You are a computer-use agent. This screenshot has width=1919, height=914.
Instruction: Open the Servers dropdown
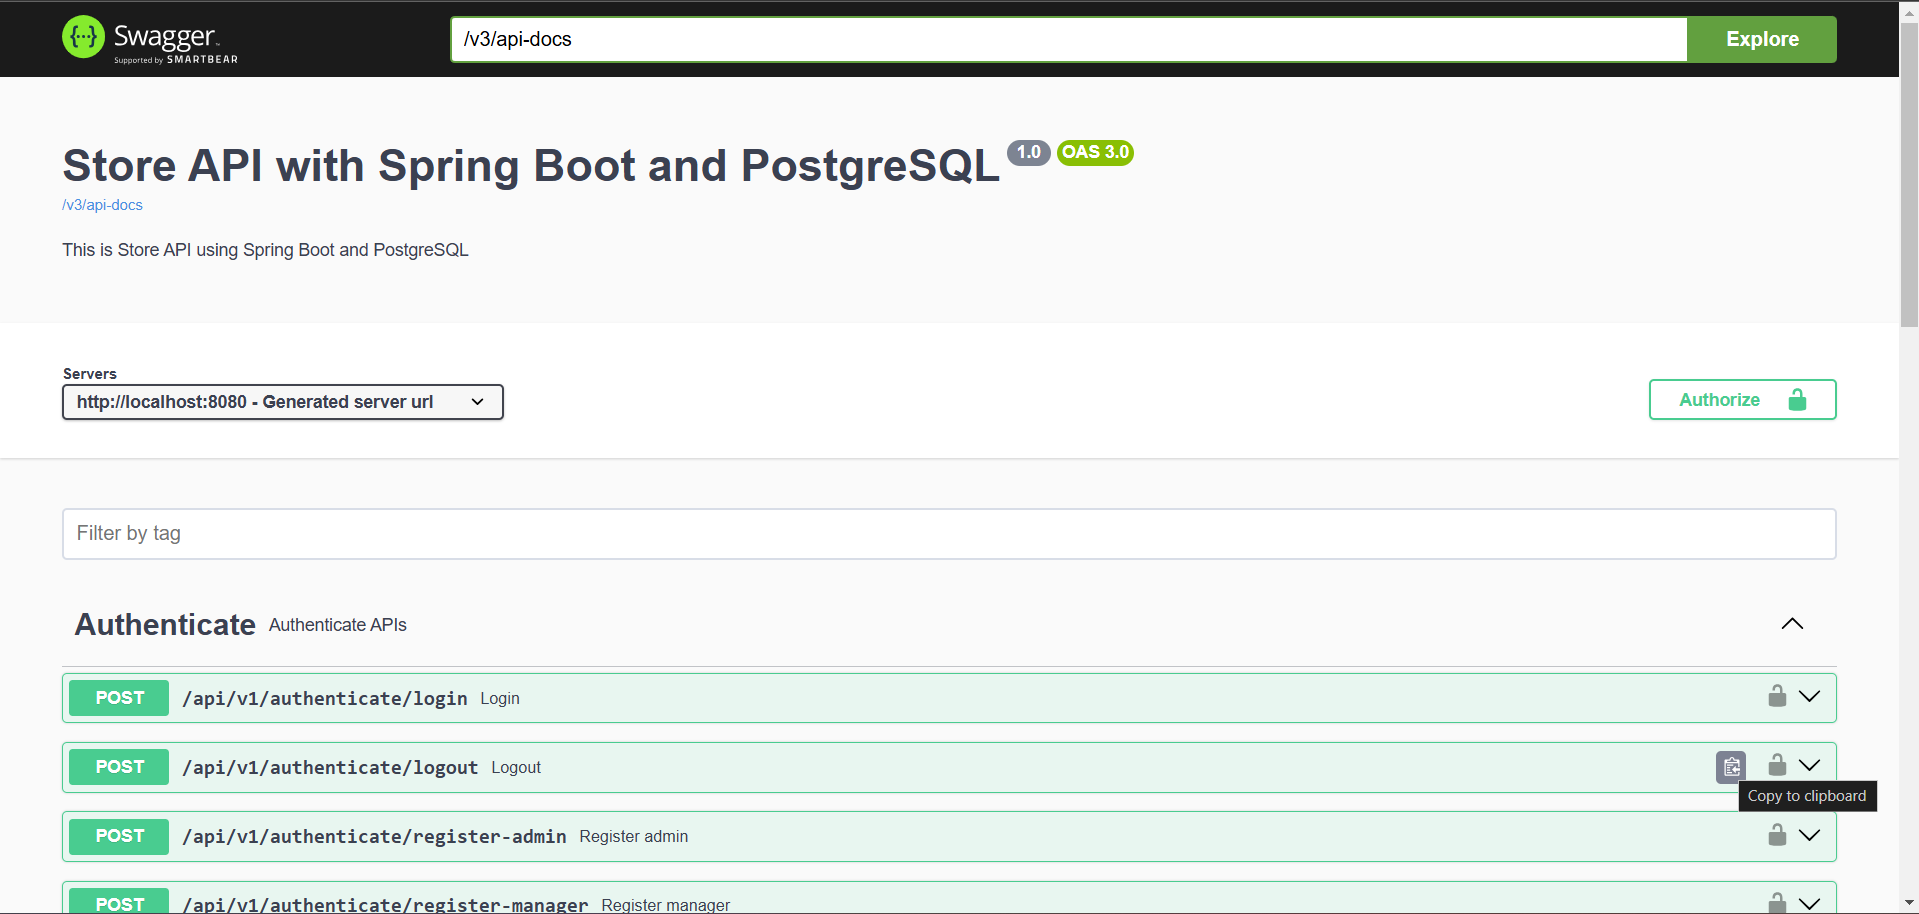coord(283,402)
